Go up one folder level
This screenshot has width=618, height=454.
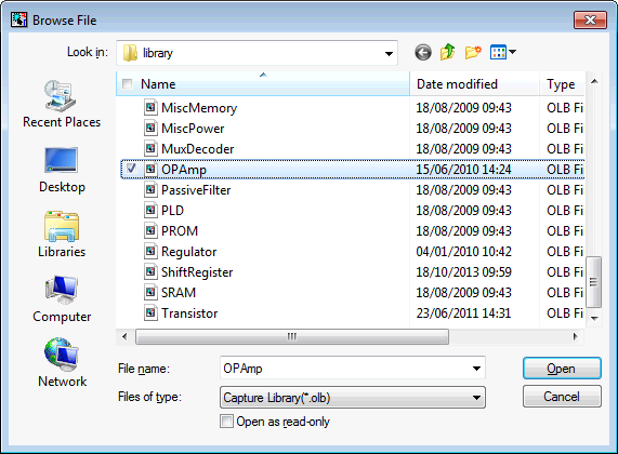tap(448, 52)
